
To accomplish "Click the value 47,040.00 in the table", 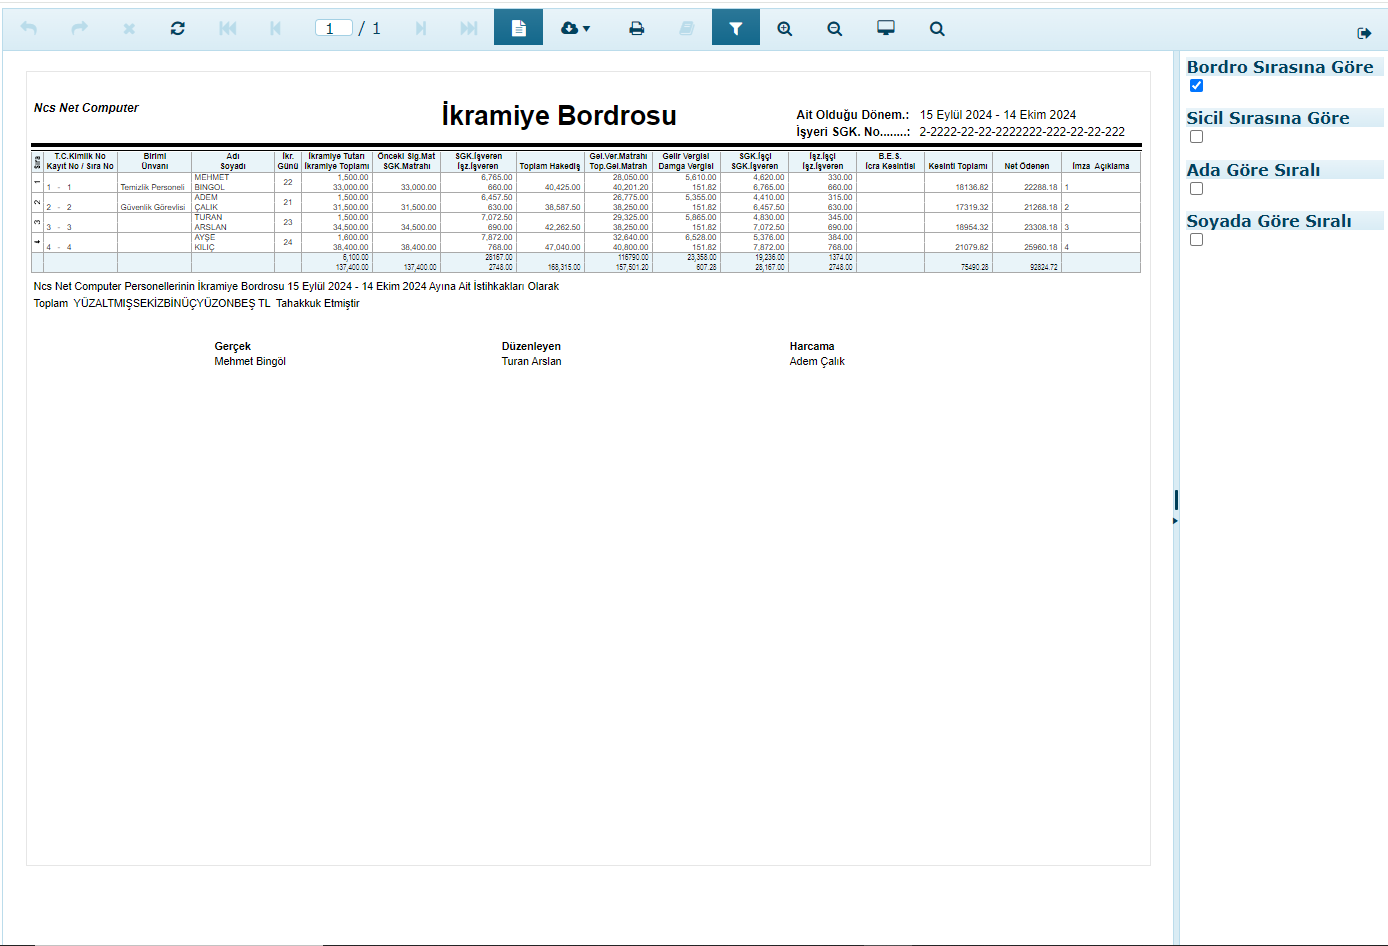I will [x=562, y=247].
